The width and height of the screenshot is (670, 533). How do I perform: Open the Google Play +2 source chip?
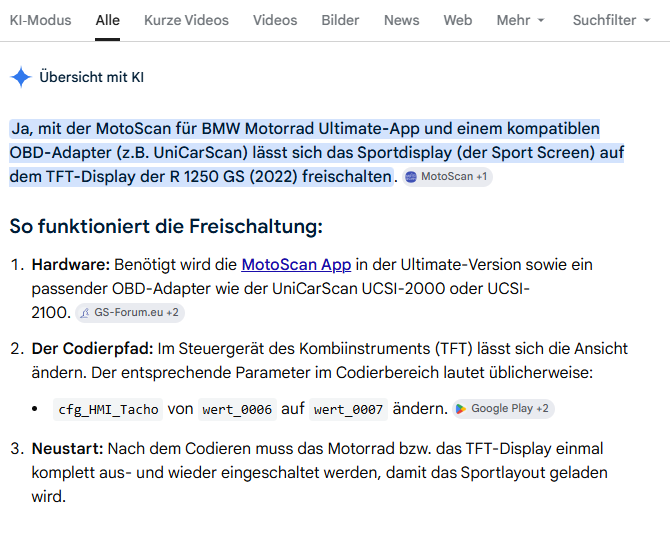503,409
